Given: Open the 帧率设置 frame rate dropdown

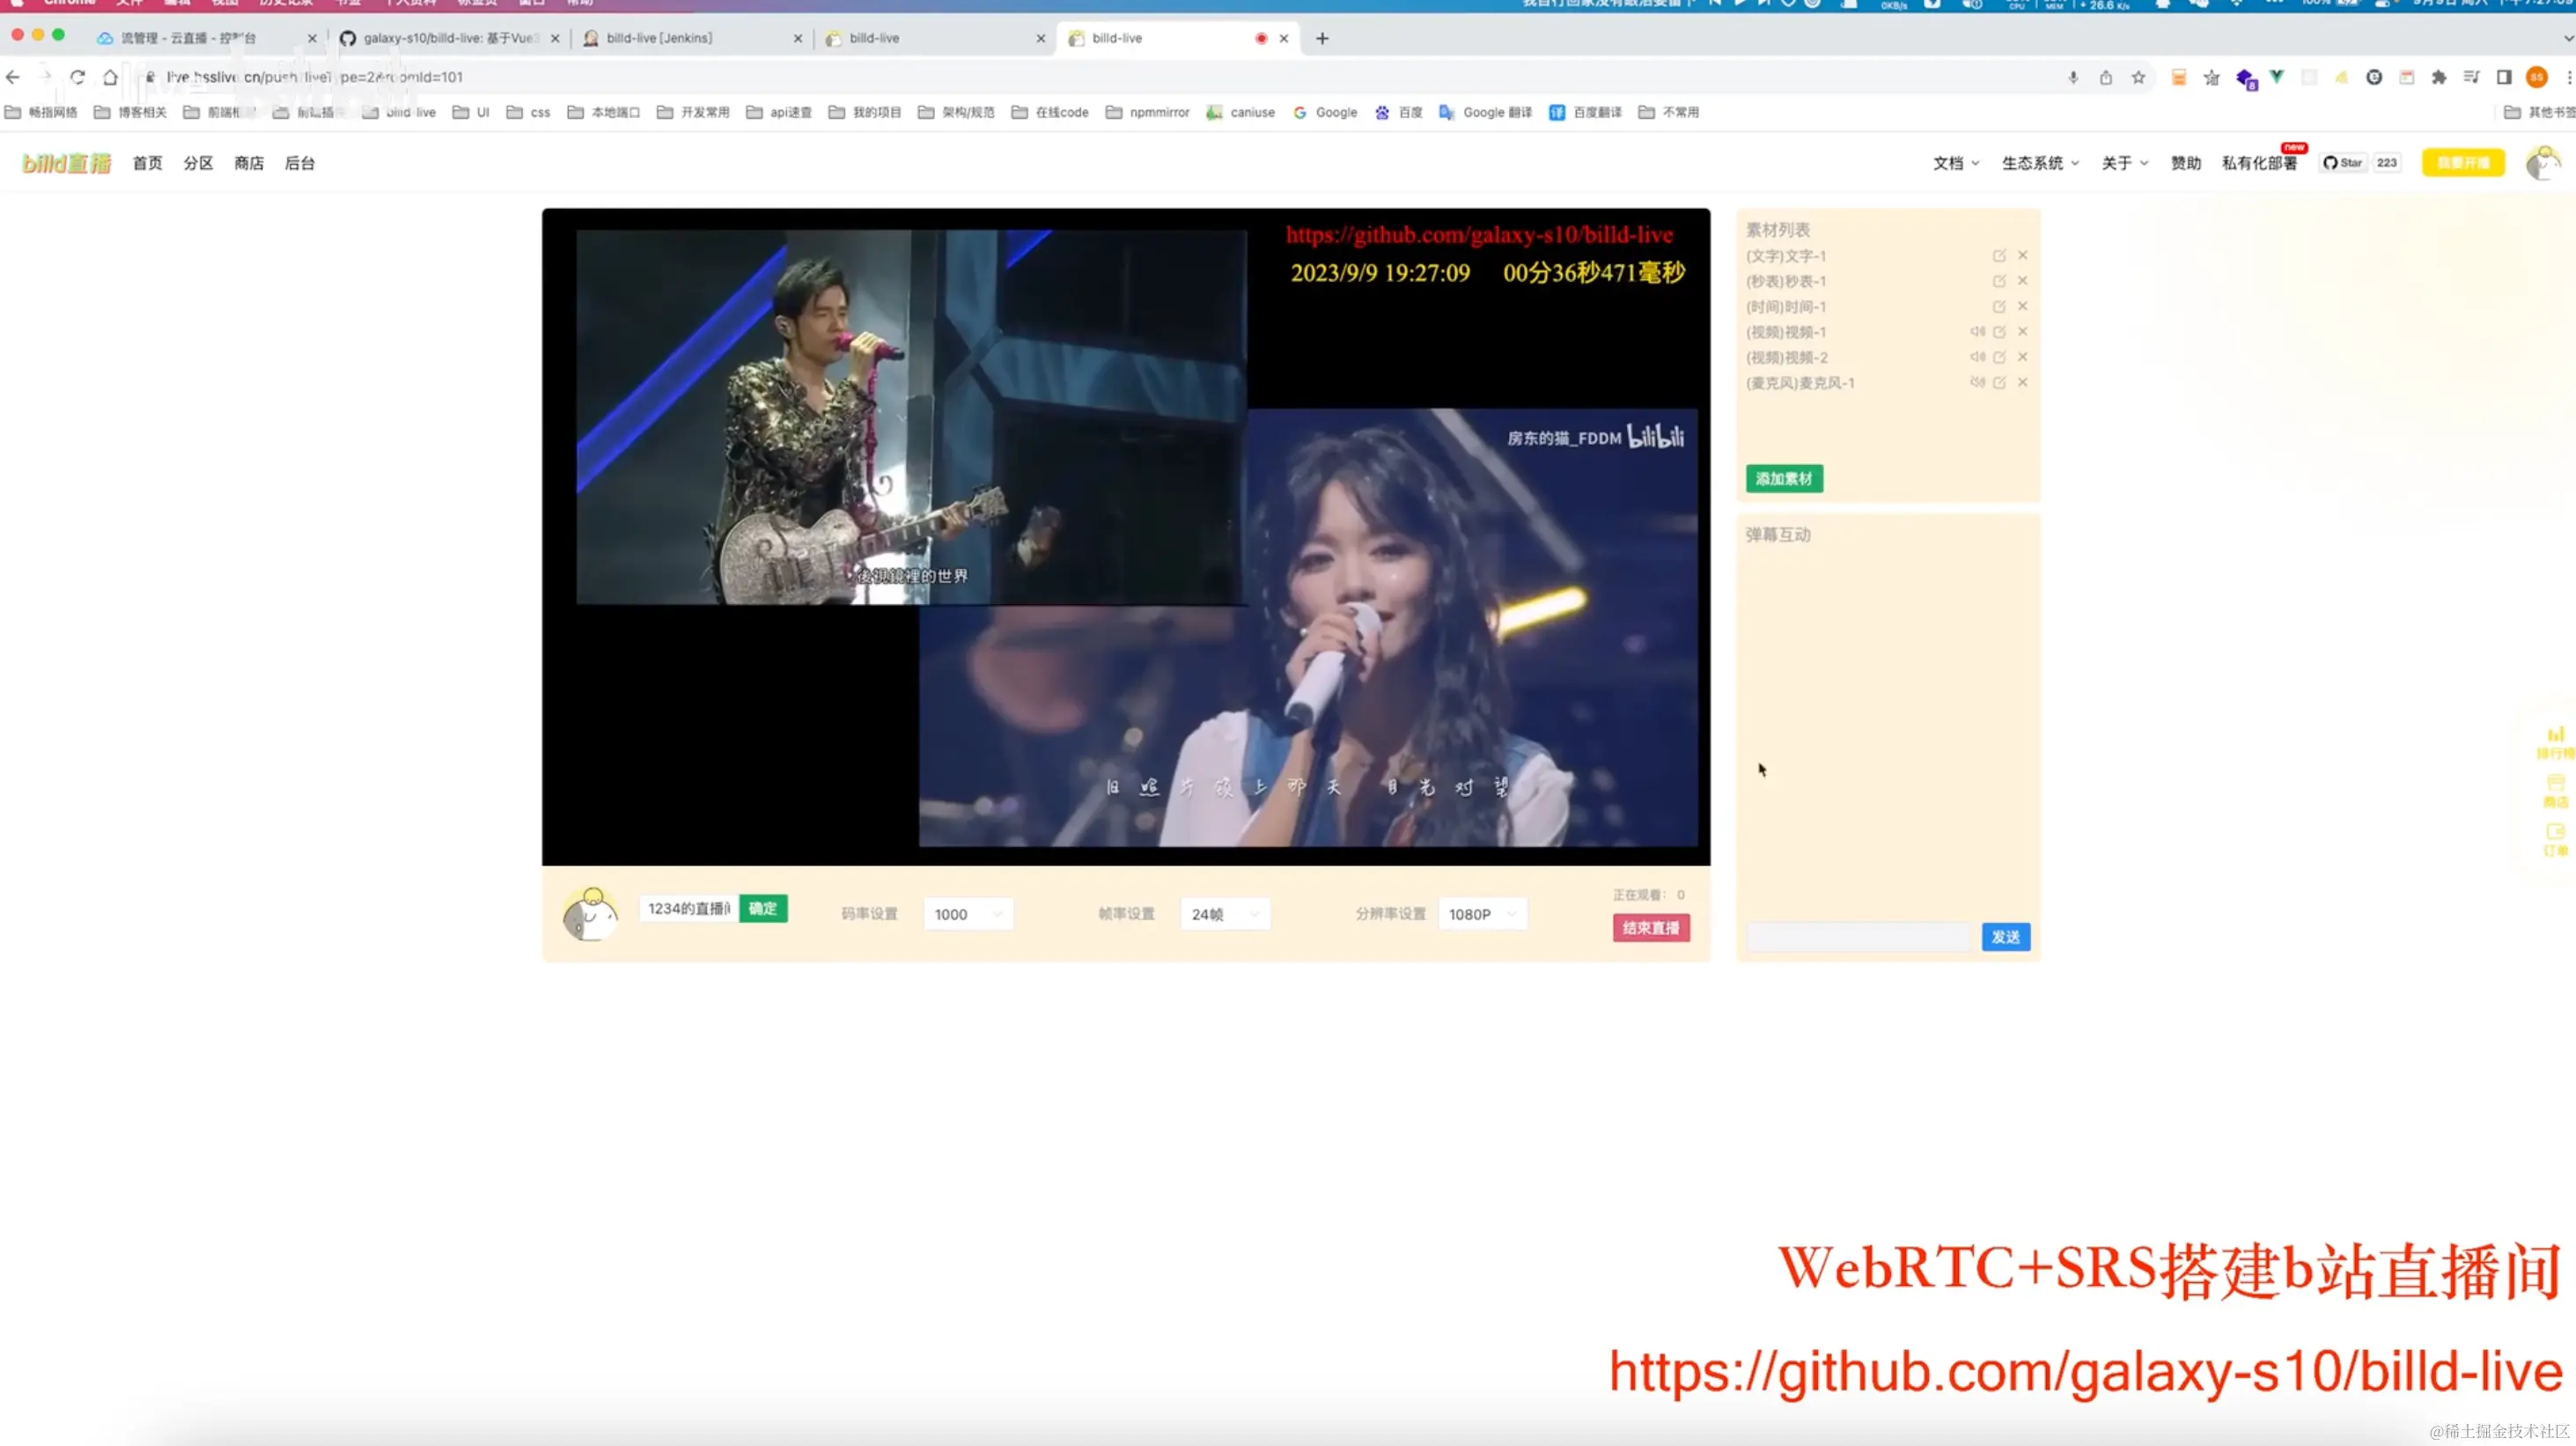Looking at the screenshot, I should [x=1225, y=914].
